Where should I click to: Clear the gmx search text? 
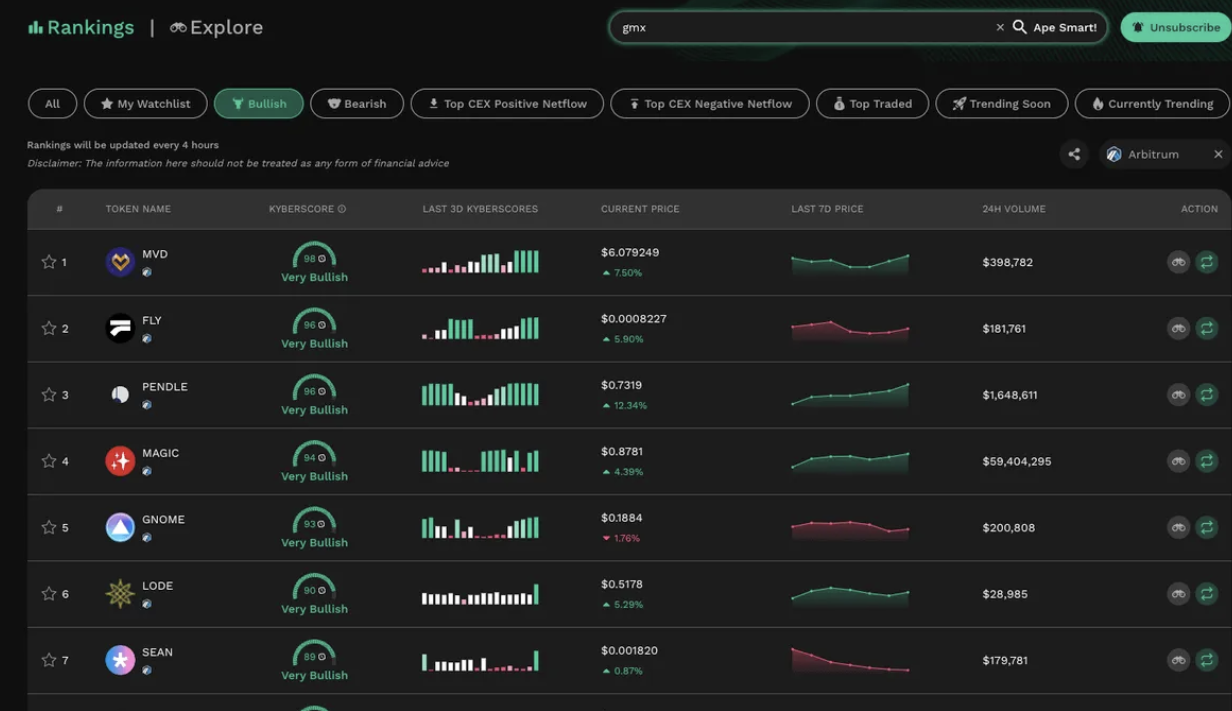(x=999, y=28)
